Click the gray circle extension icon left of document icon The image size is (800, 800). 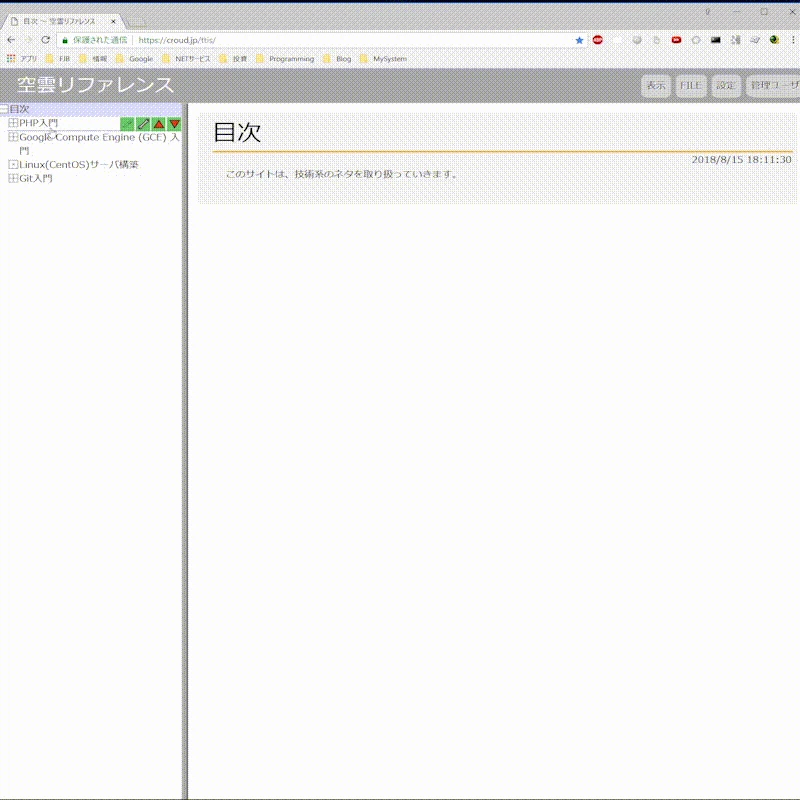coord(637,40)
